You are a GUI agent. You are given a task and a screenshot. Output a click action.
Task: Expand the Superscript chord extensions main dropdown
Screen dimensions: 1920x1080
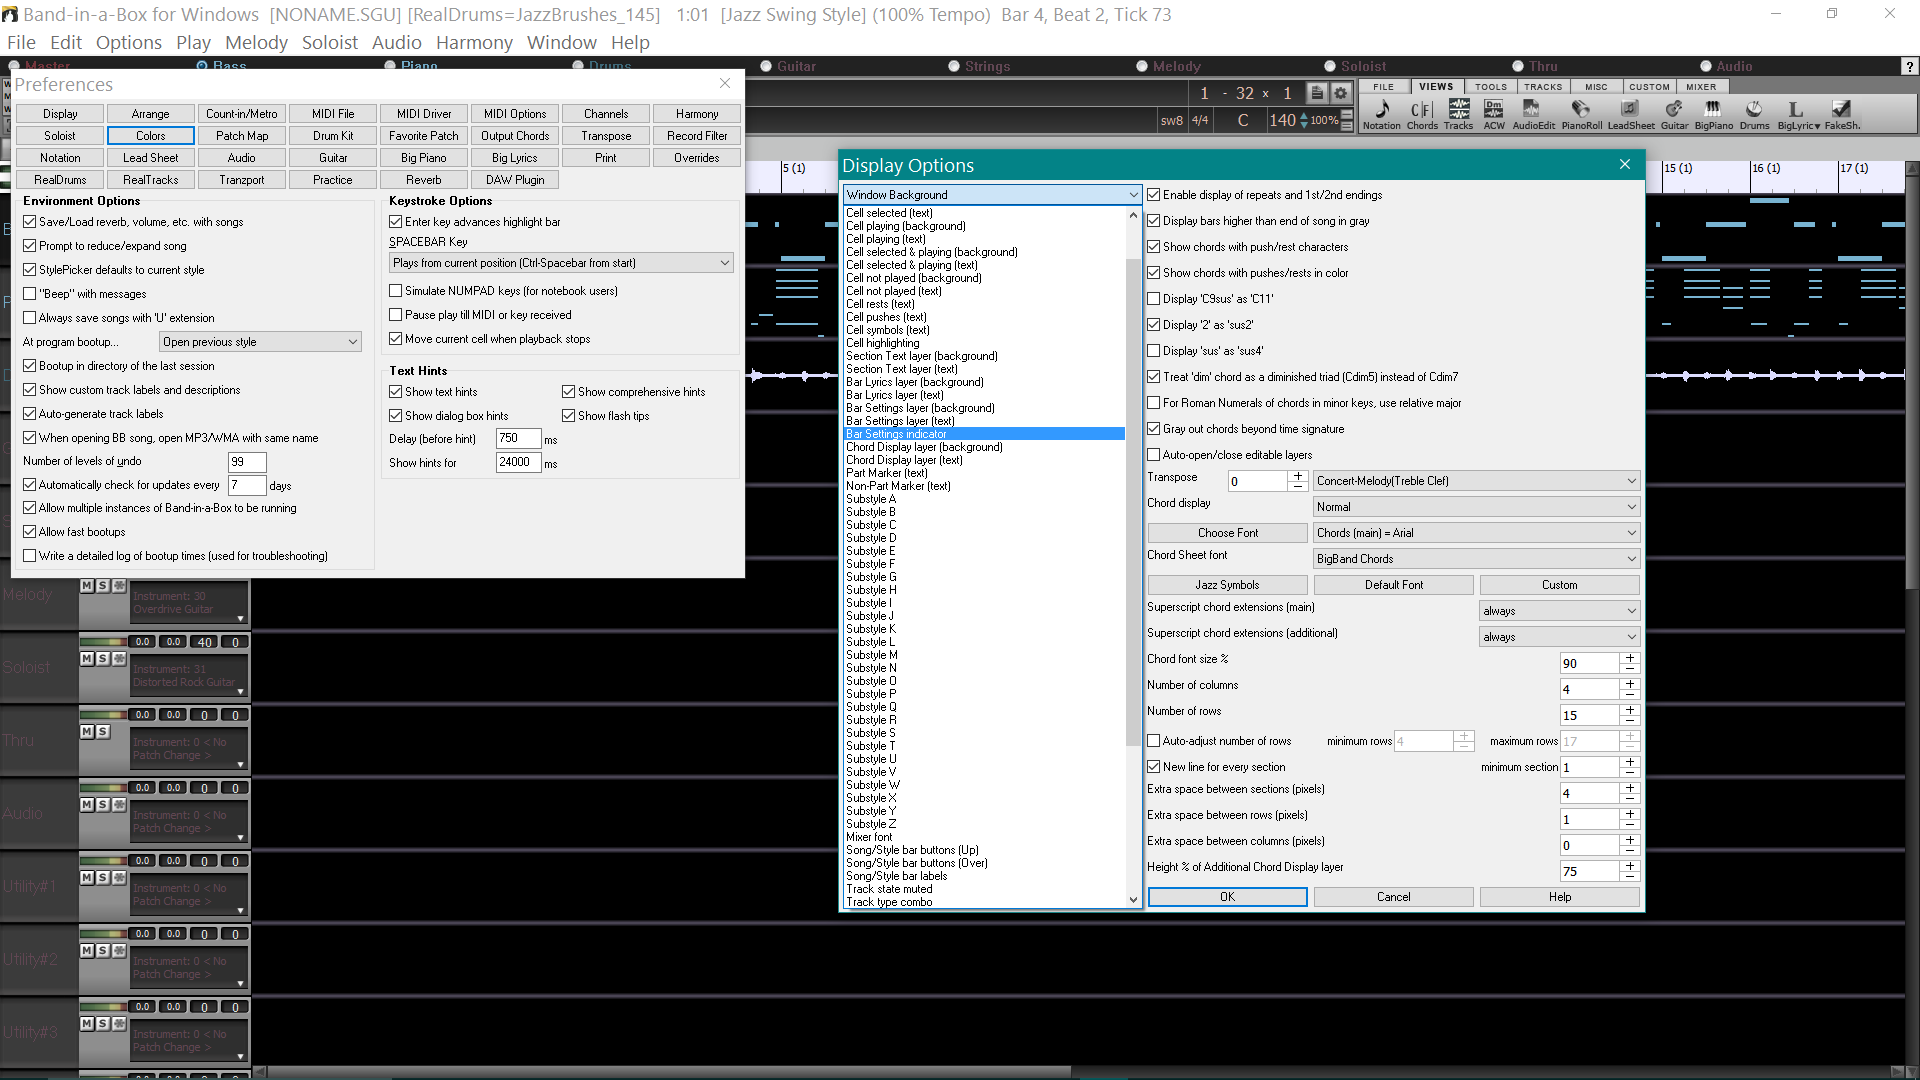1629,609
